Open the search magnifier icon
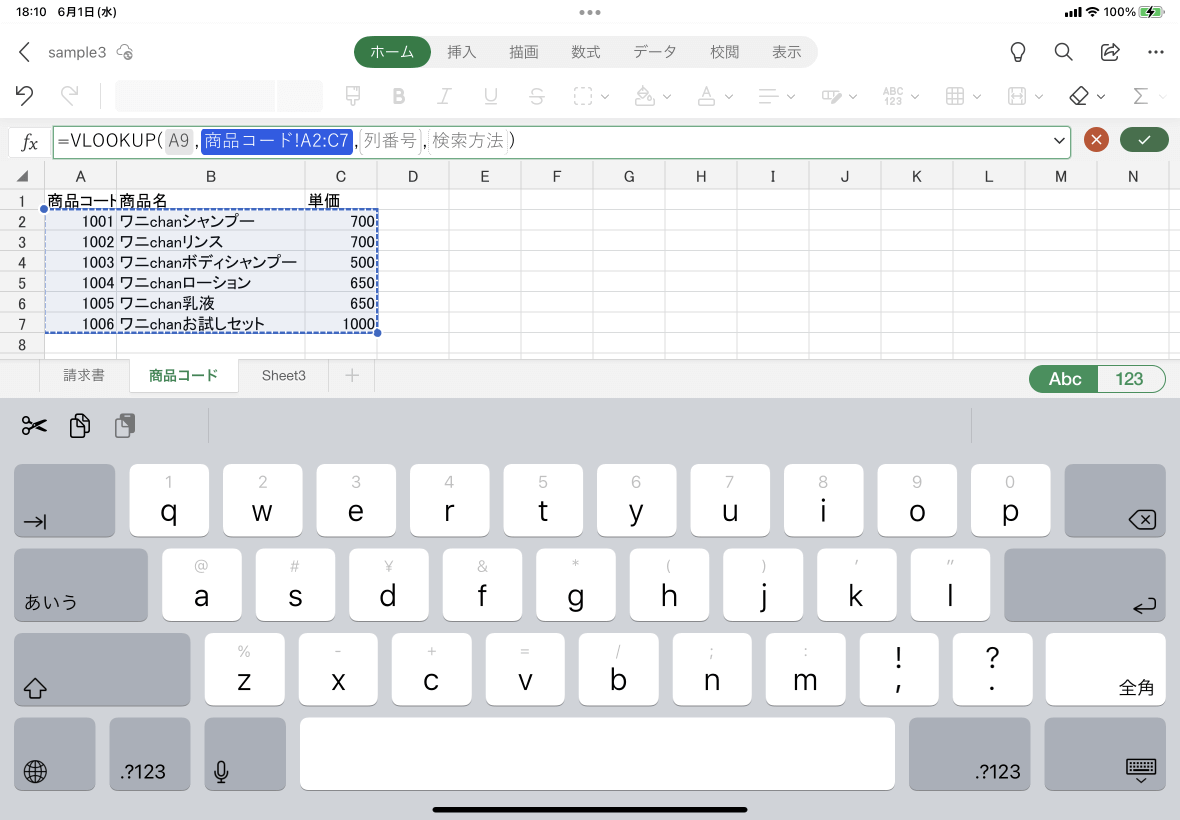 [x=1063, y=52]
